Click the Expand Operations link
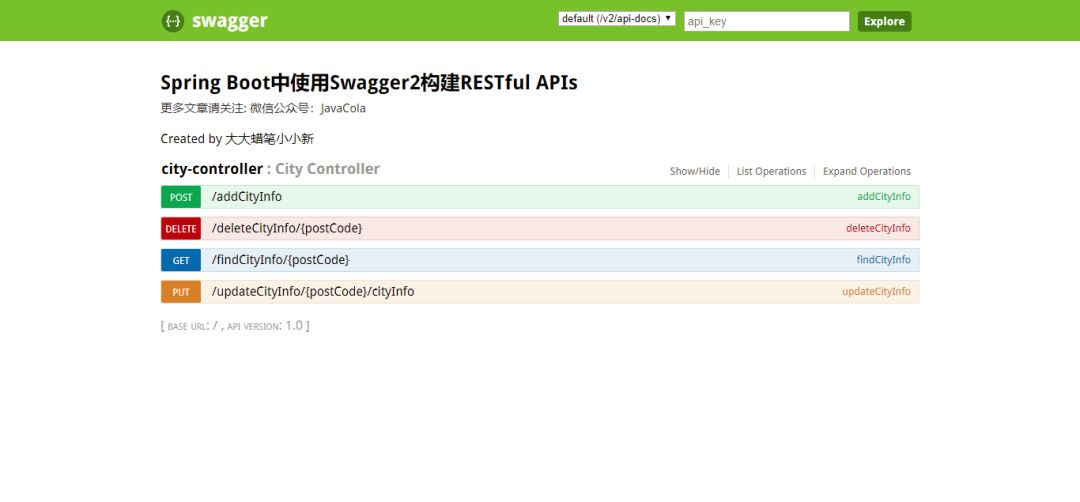Image resolution: width=1080 pixels, height=502 pixels. (x=866, y=171)
